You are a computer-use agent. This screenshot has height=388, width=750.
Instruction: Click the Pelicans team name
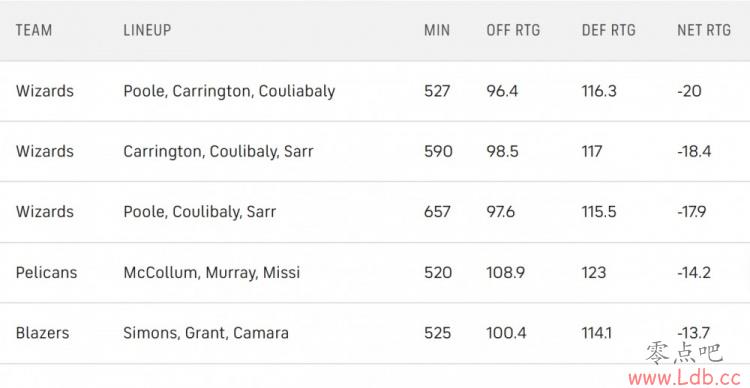point(46,273)
